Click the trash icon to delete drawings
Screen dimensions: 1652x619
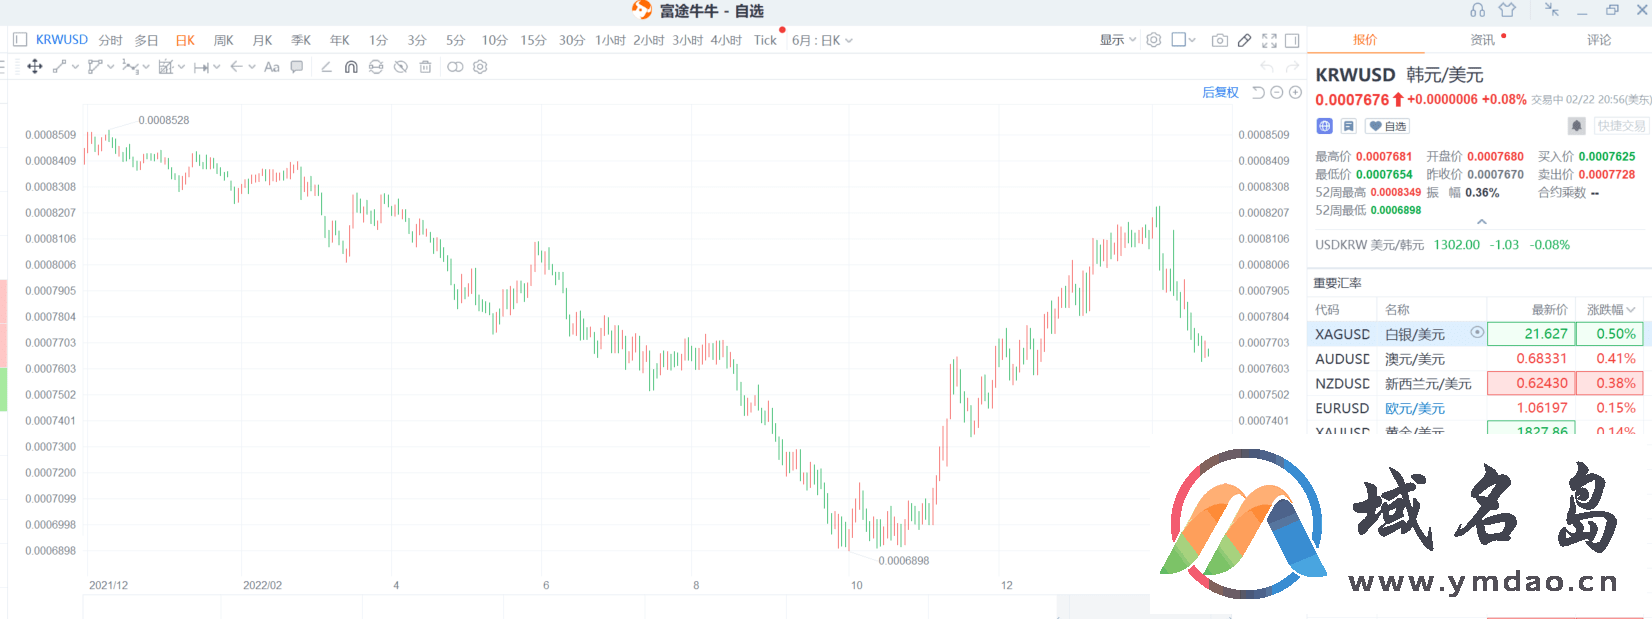pyautogui.click(x=425, y=67)
